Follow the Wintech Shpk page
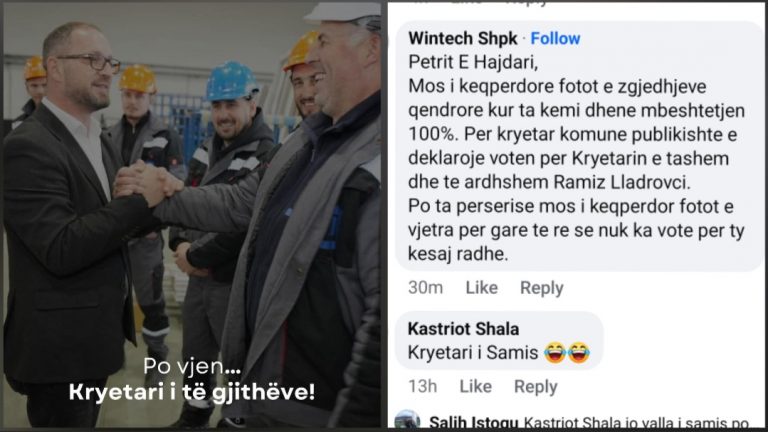Image resolution: width=768 pixels, height=432 pixels. (555, 39)
